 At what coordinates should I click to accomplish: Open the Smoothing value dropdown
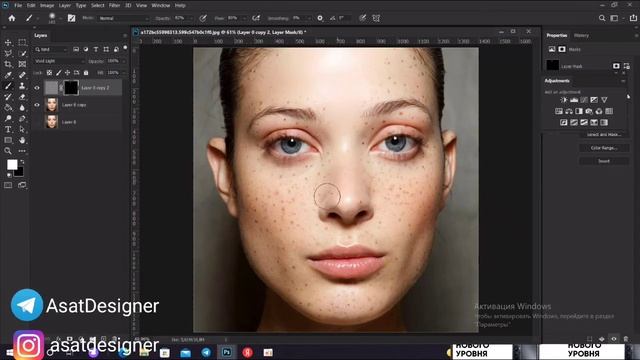[x=309, y=18]
